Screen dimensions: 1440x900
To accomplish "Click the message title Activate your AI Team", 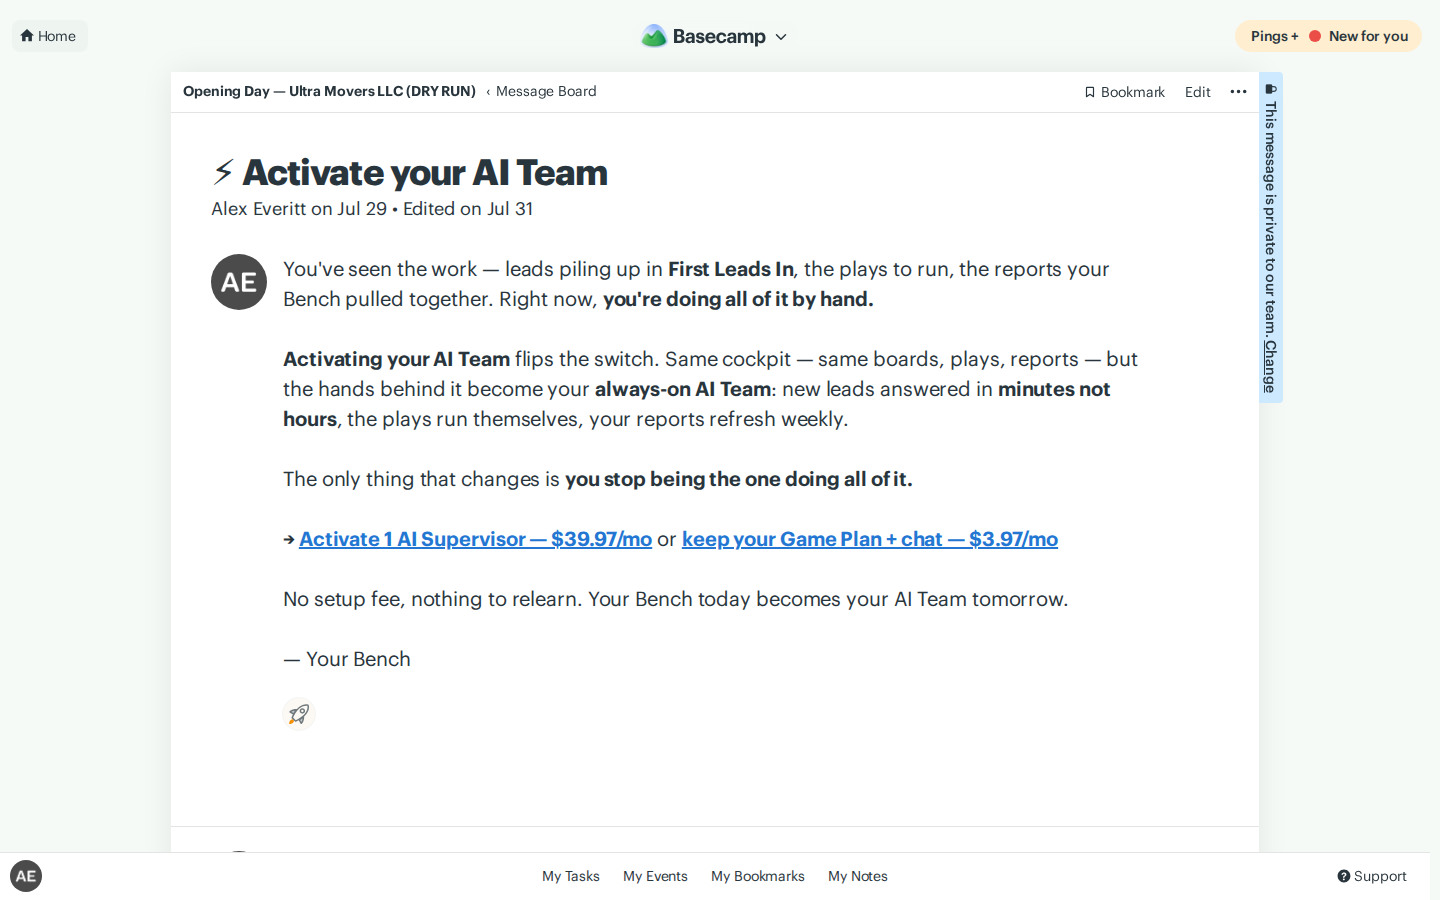I will tap(425, 173).
